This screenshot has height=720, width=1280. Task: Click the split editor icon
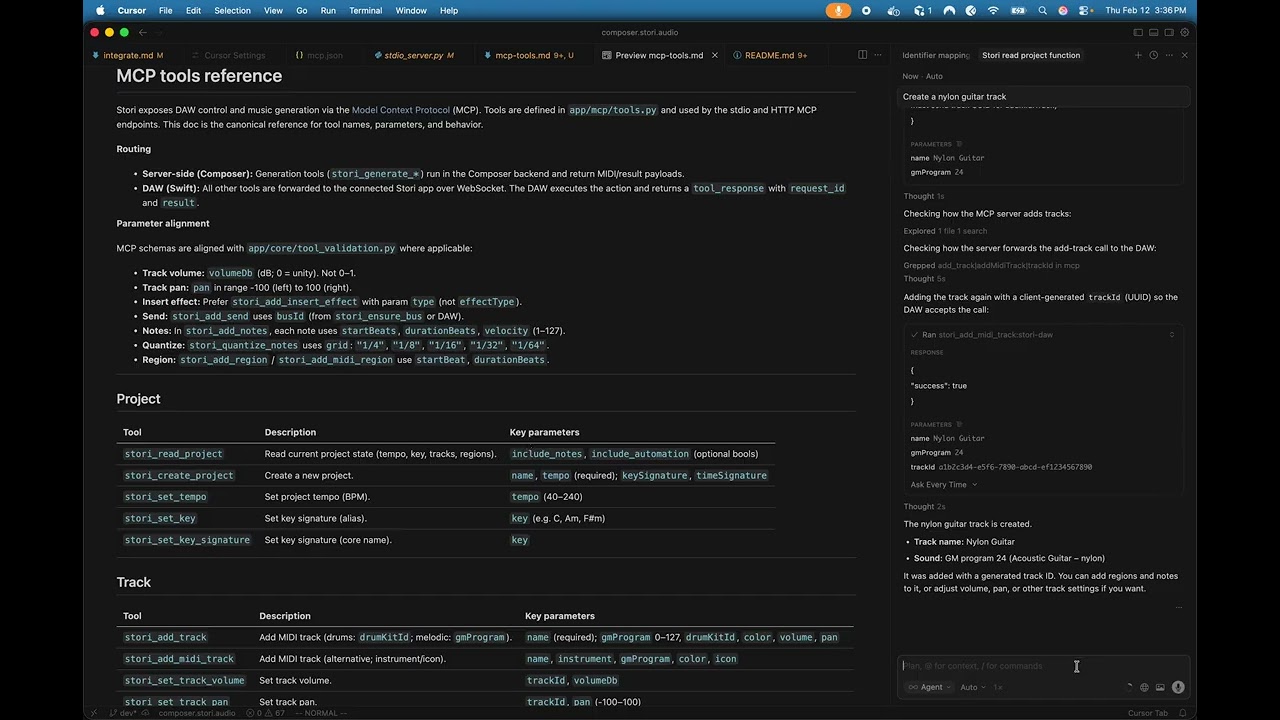pos(863,55)
